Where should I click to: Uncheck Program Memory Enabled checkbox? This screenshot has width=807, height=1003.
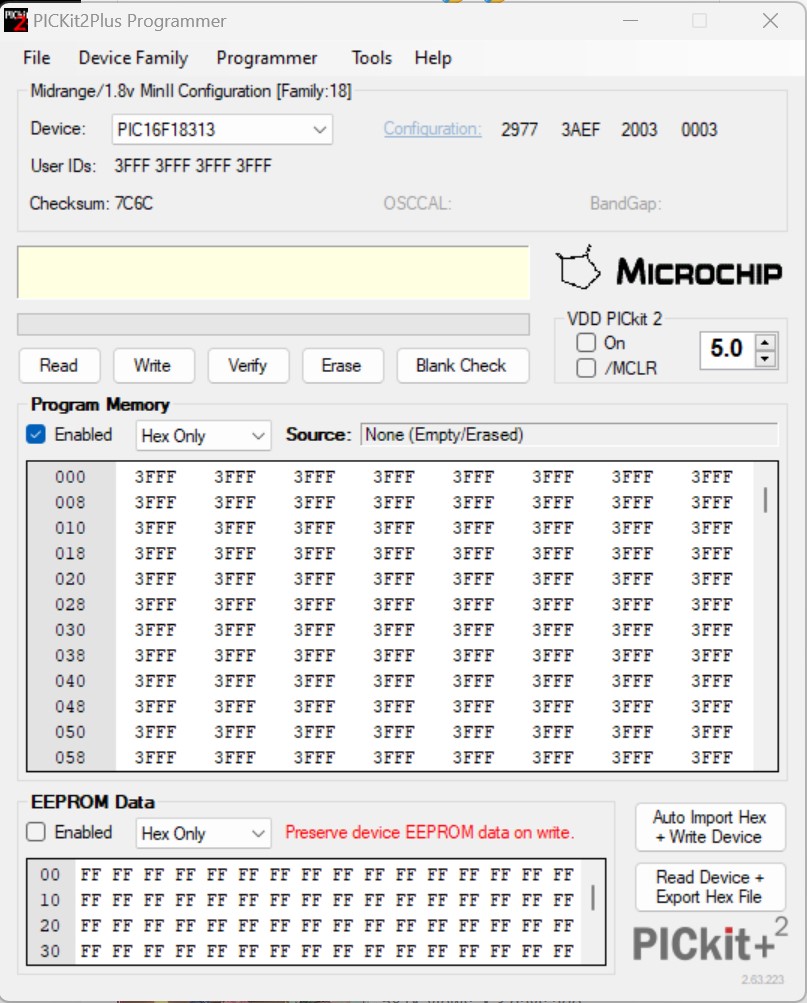pyautogui.click(x=36, y=434)
